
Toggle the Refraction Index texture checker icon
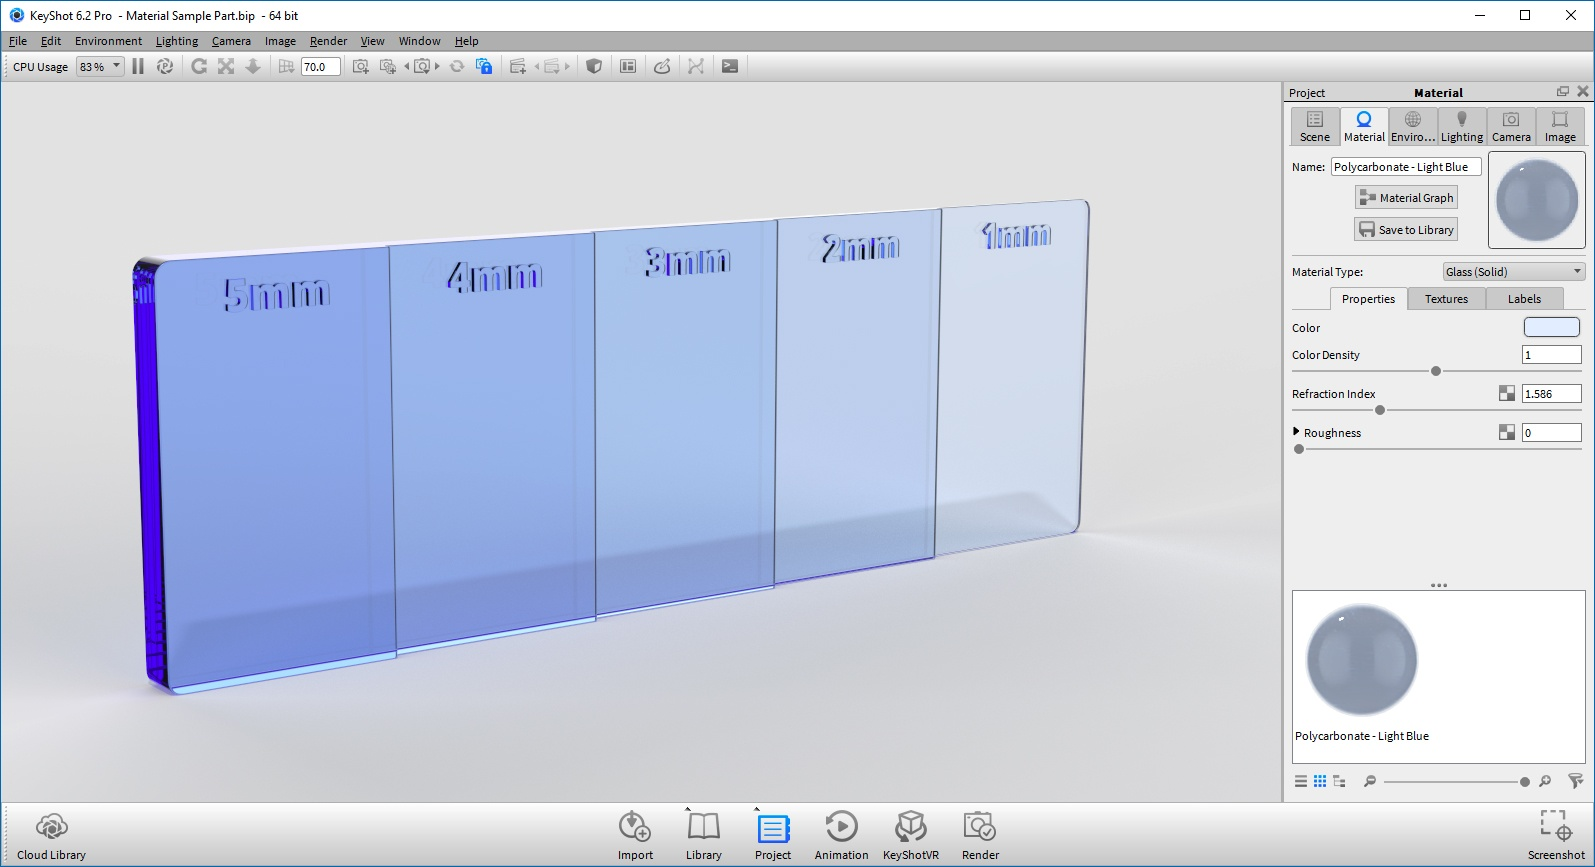pos(1506,394)
